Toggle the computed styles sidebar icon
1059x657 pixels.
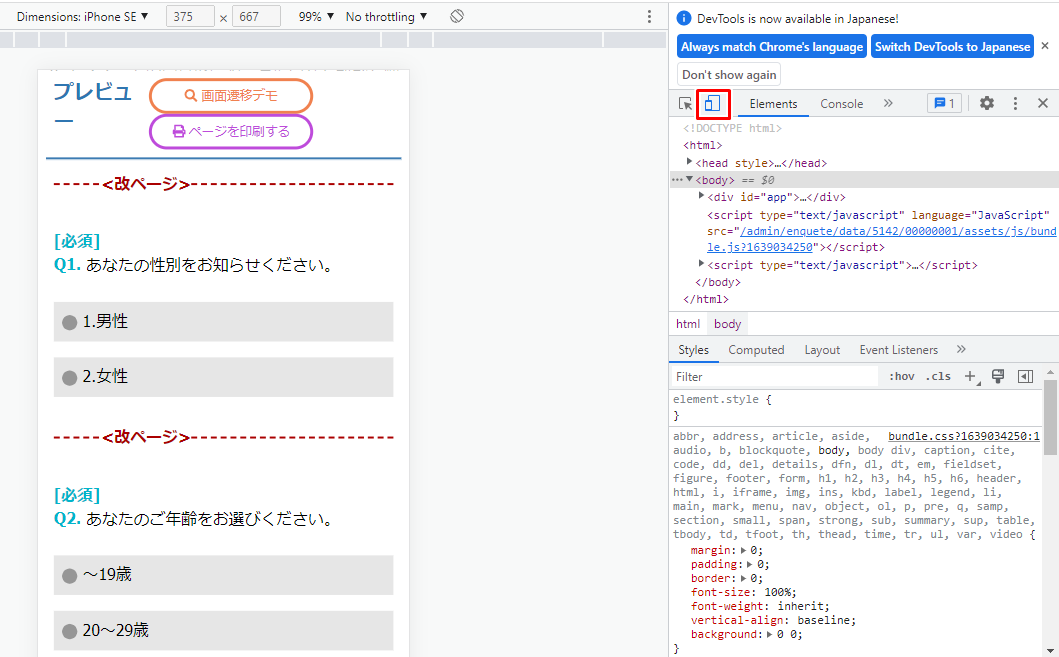pyautogui.click(x=1025, y=377)
